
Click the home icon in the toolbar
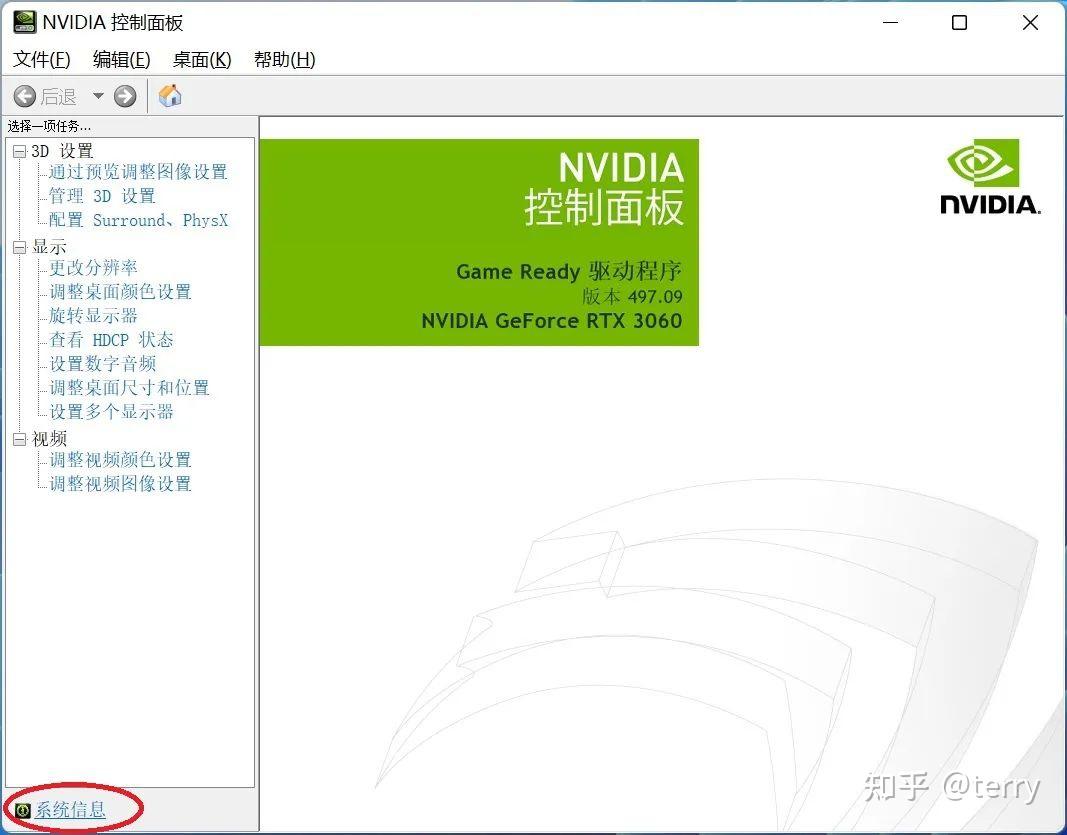click(x=168, y=96)
